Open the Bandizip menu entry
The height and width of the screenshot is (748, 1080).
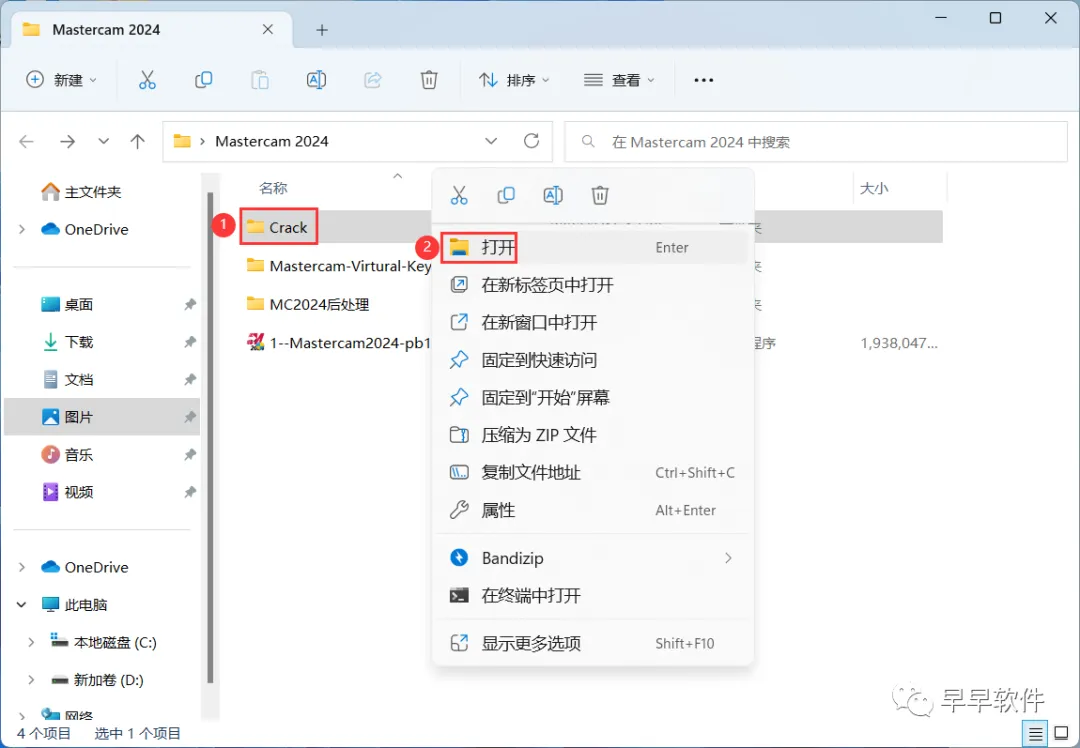click(592, 558)
